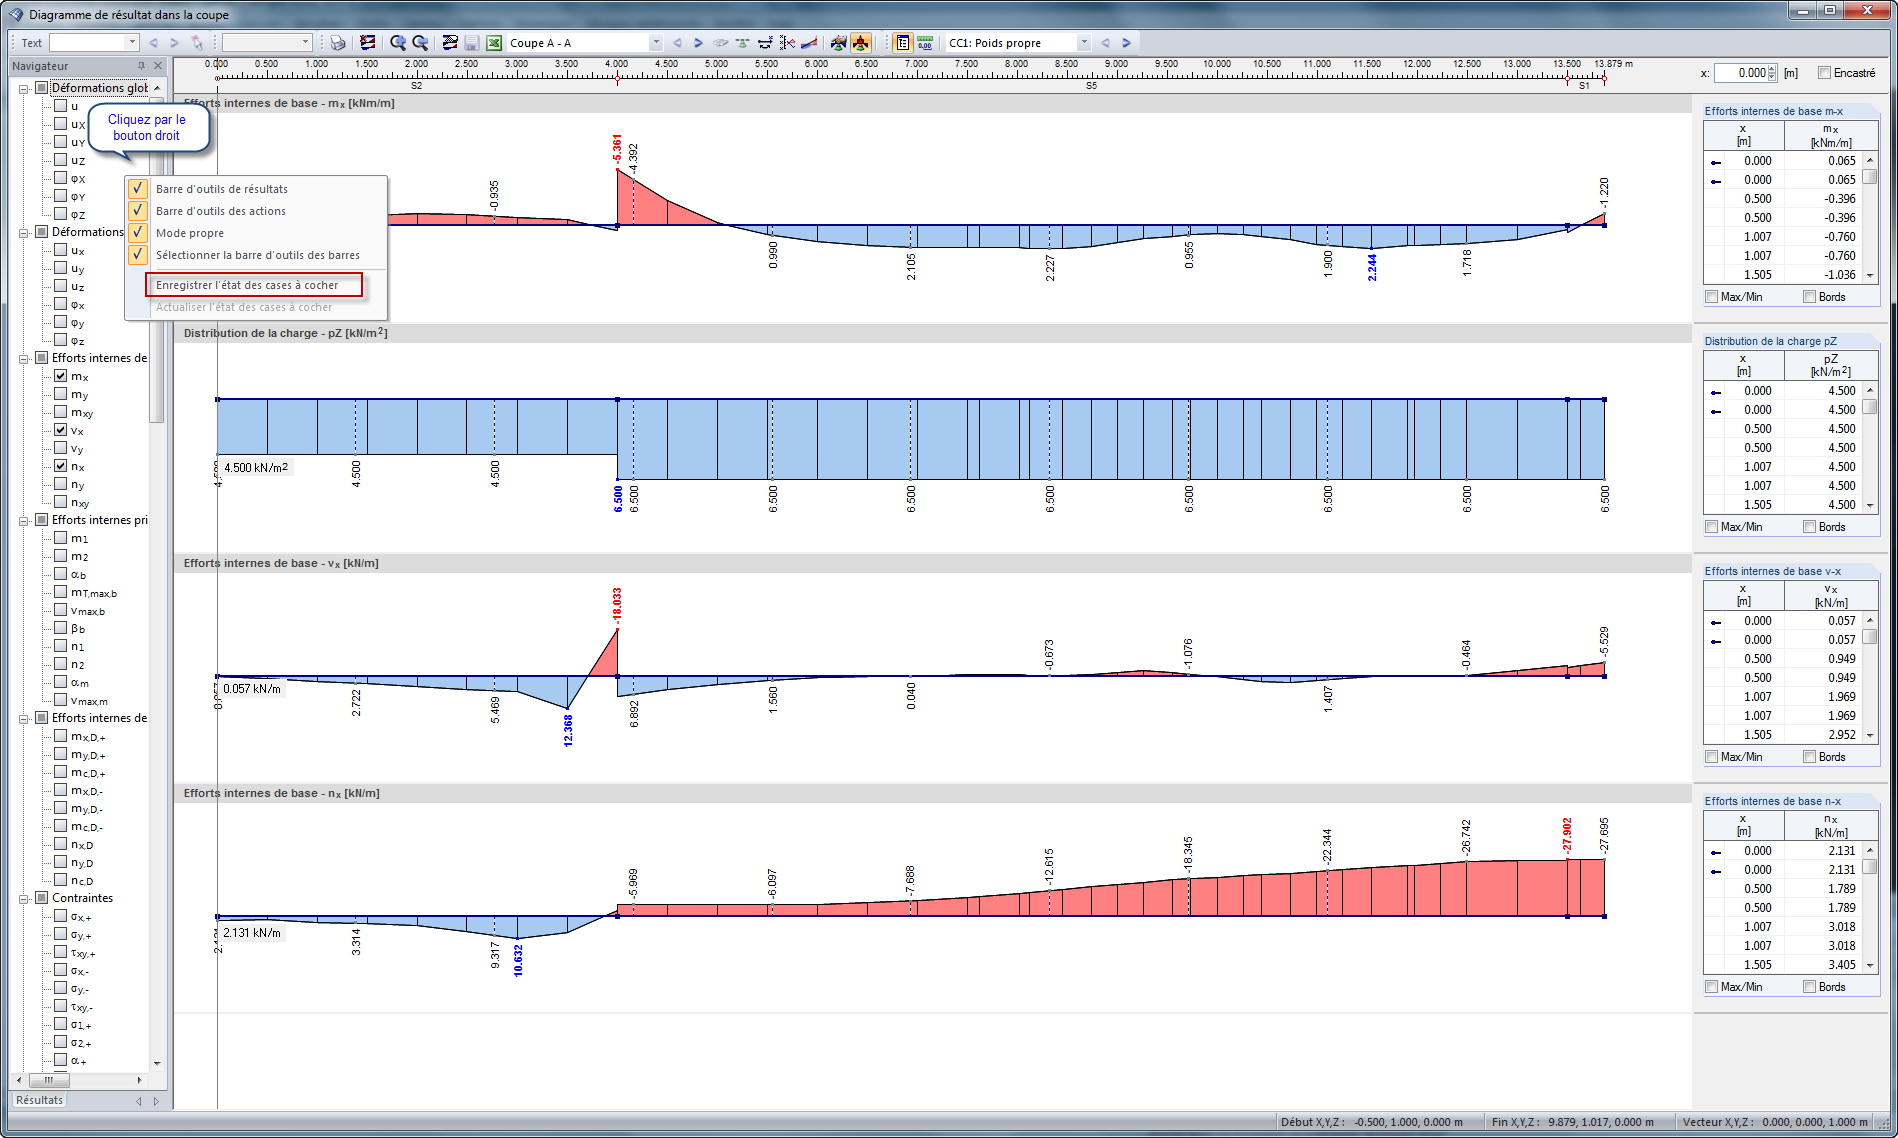Open the empty combo box next to print icon
Image resolution: width=1898 pixels, height=1138 pixels.
pos(306,43)
